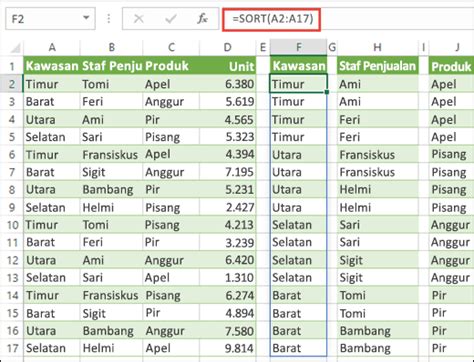Image resolution: width=474 pixels, height=362 pixels.
Task: Click the formula bar options dots
Action: 109,19
